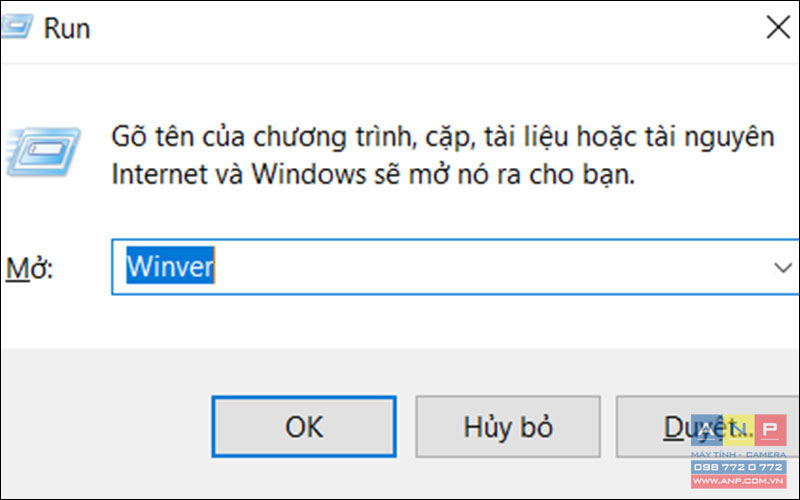
Task: Open the www.anp.com.vn watermark link
Action: tap(738, 481)
